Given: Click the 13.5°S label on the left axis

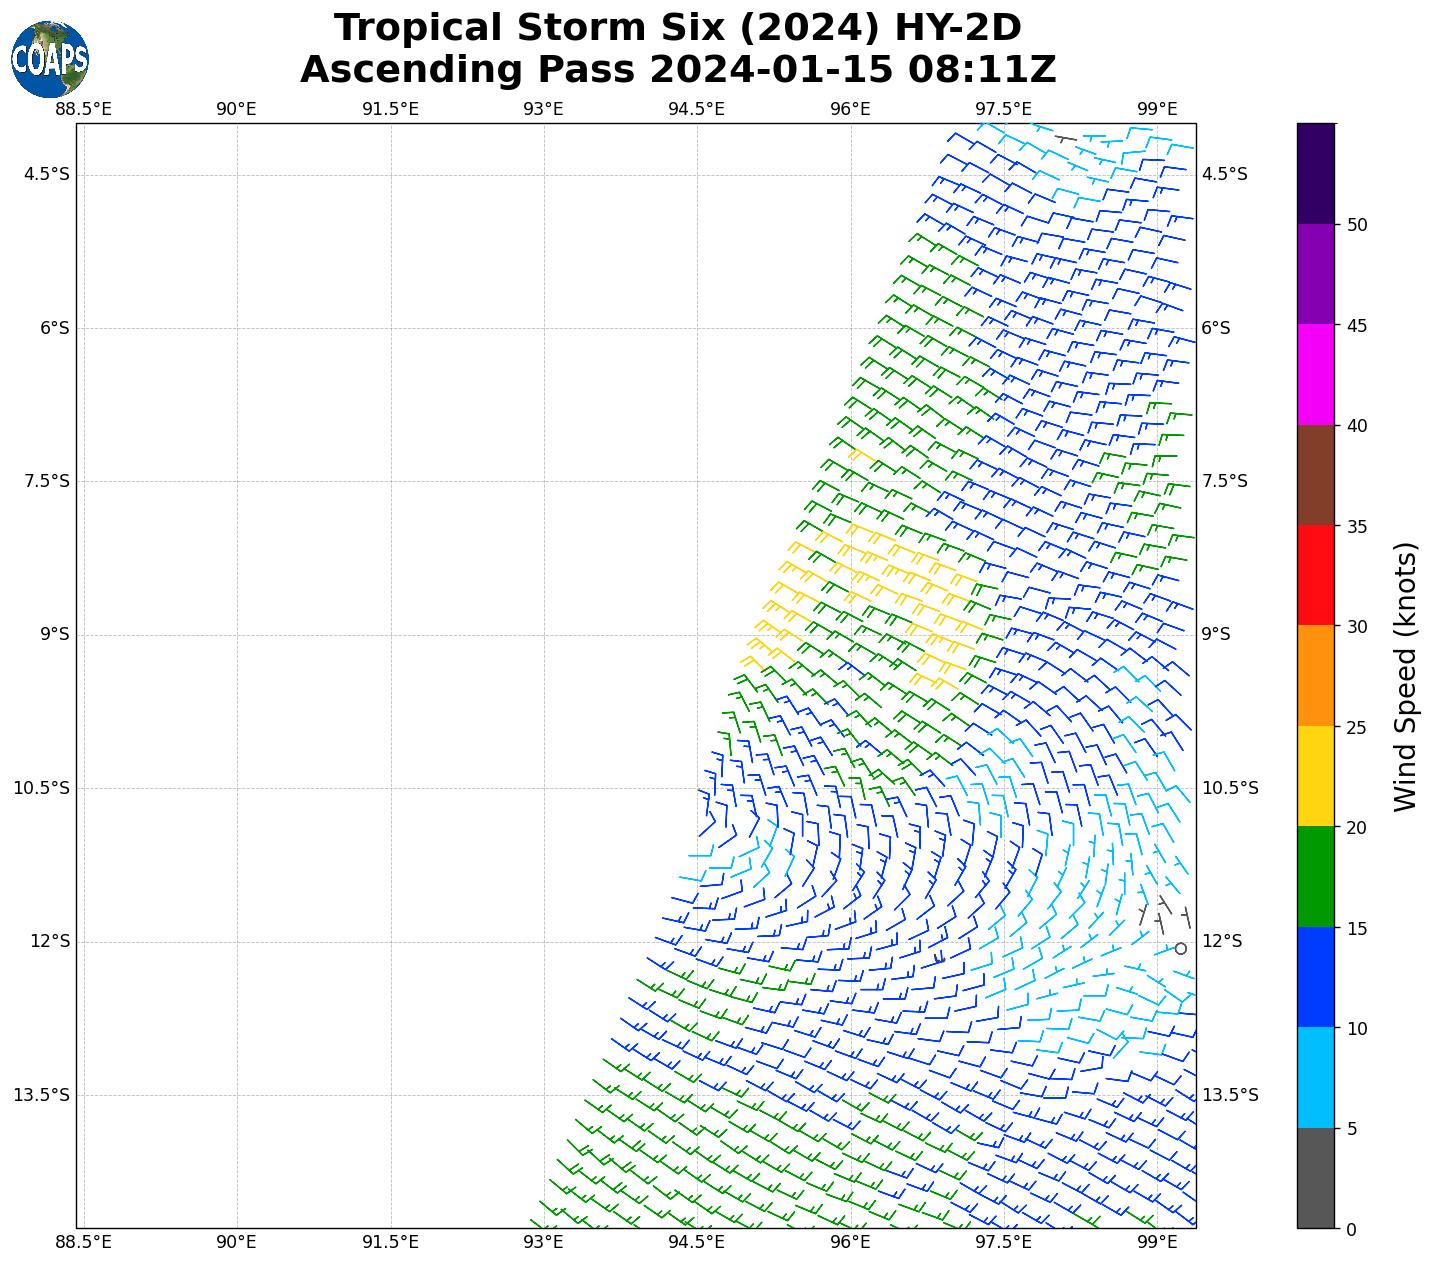Looking at the screenshot, I should pos(41,1095).
